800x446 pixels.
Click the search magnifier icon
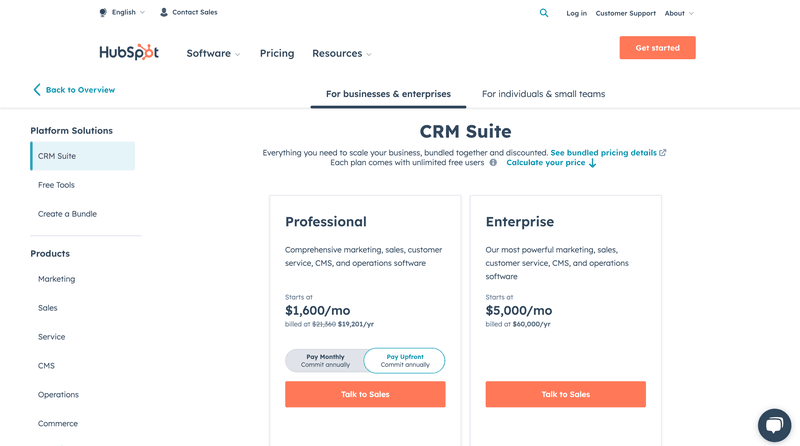click(x=544, y=13)
